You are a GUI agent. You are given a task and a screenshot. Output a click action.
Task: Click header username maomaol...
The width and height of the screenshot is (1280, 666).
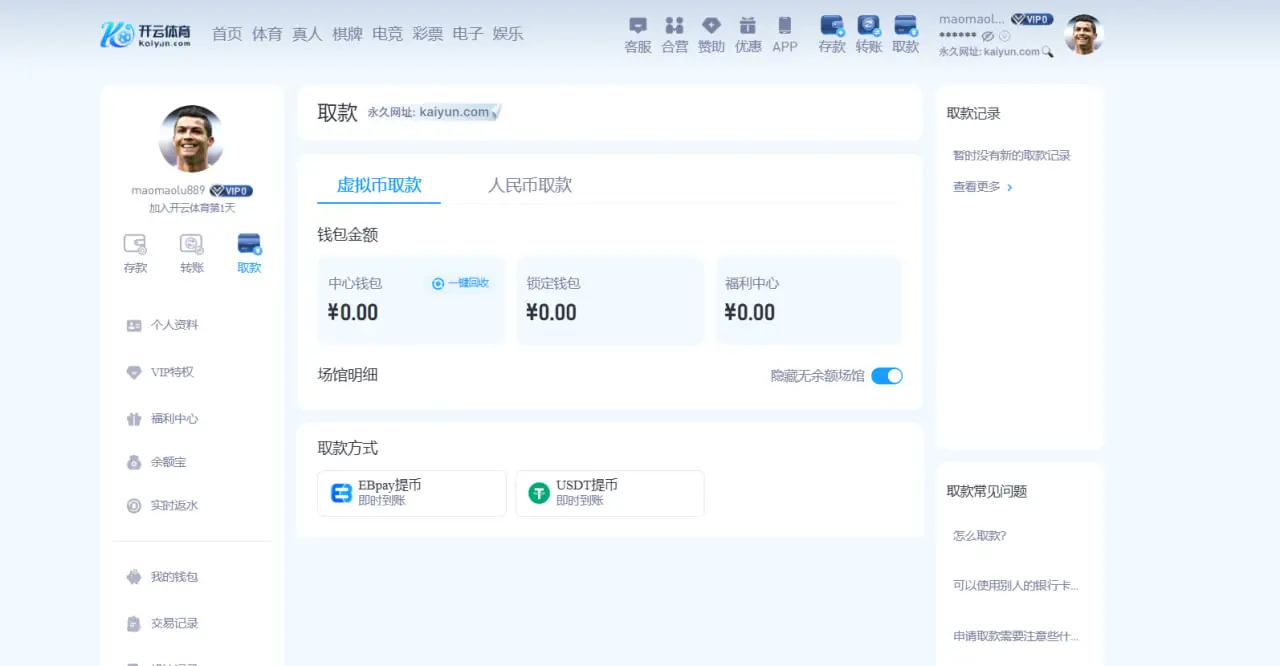[972, 19]
